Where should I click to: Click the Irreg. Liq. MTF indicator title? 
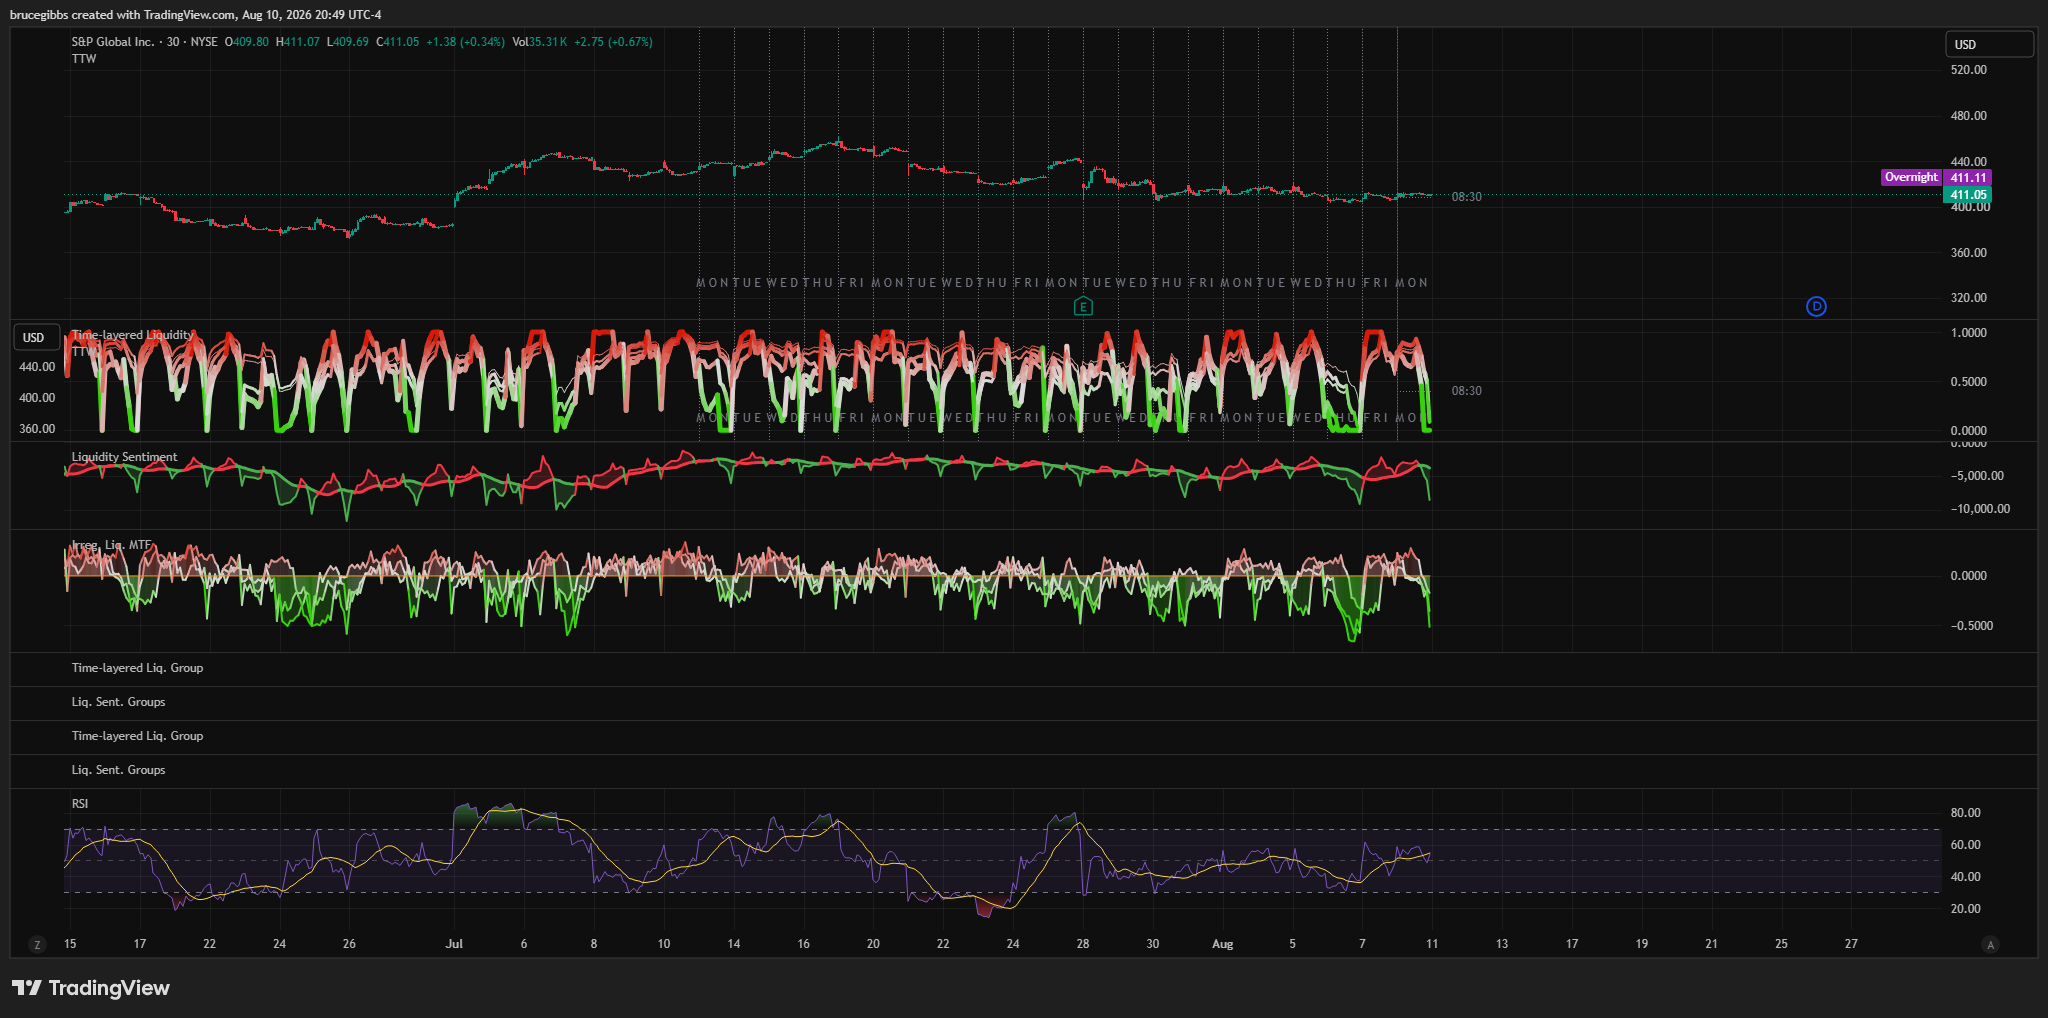tap(111, 545)
